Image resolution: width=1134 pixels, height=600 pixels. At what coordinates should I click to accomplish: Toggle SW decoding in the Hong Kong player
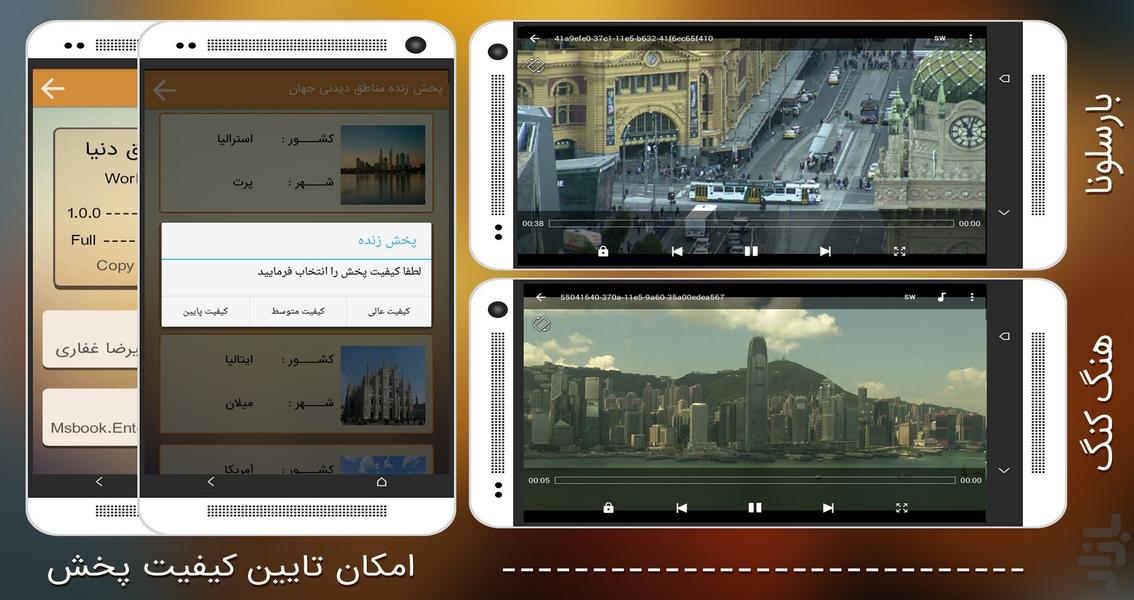pos(911,296)
